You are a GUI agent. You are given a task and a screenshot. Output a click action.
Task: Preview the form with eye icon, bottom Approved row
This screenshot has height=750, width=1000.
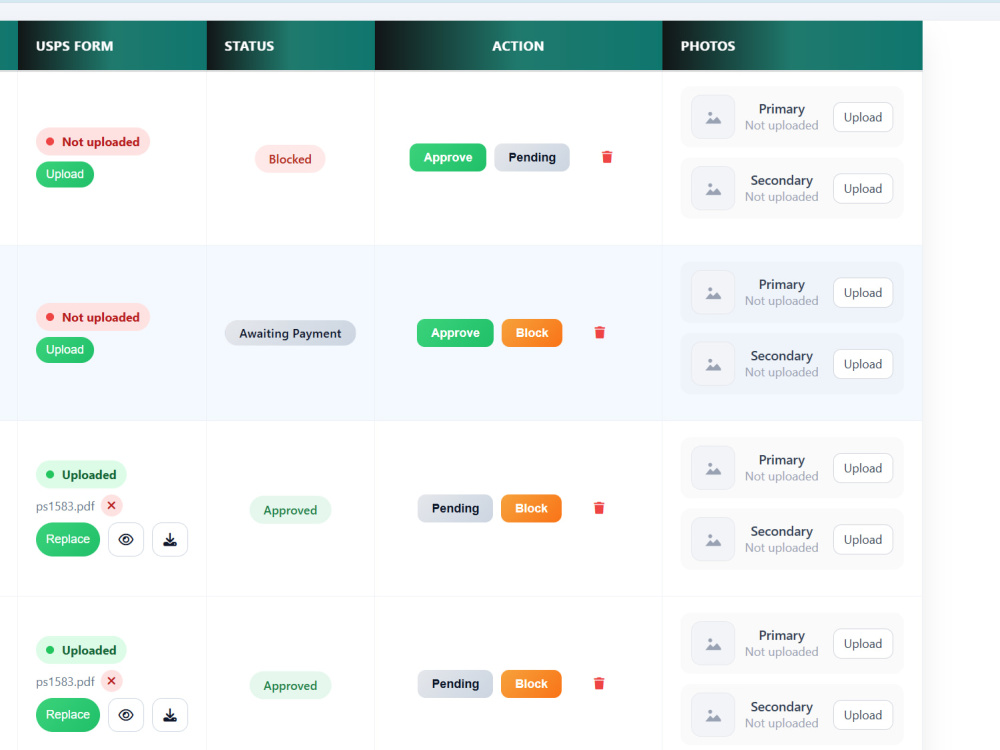(126, 715)
